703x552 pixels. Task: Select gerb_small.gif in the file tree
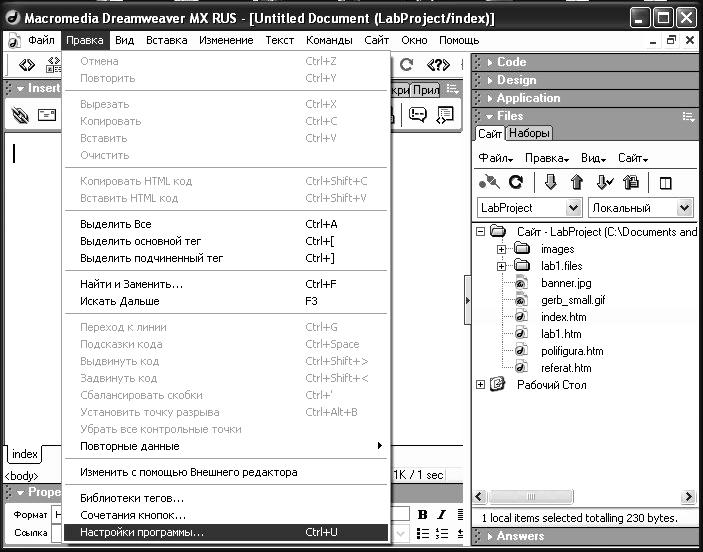click(x=573, y=300)
